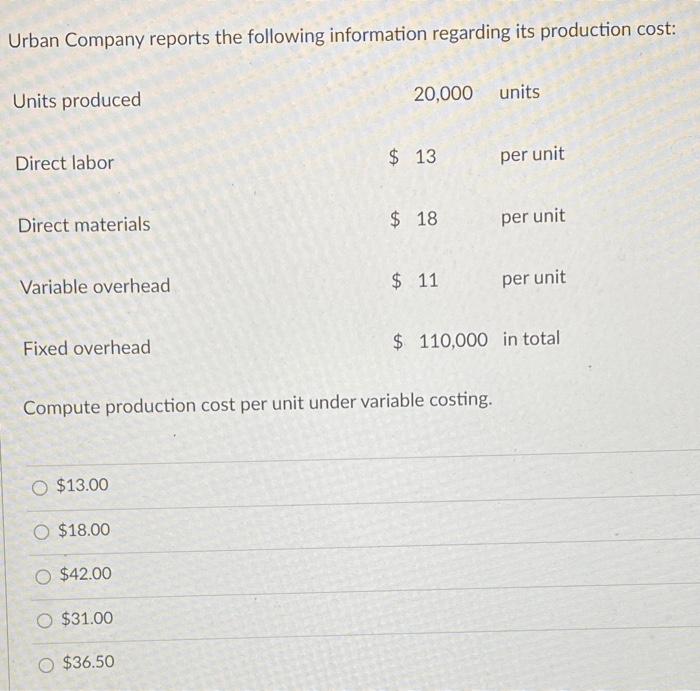Click the Direct materials row label
Image resolution: width=700 pixels, height=691 pixels.
(84, 225)
